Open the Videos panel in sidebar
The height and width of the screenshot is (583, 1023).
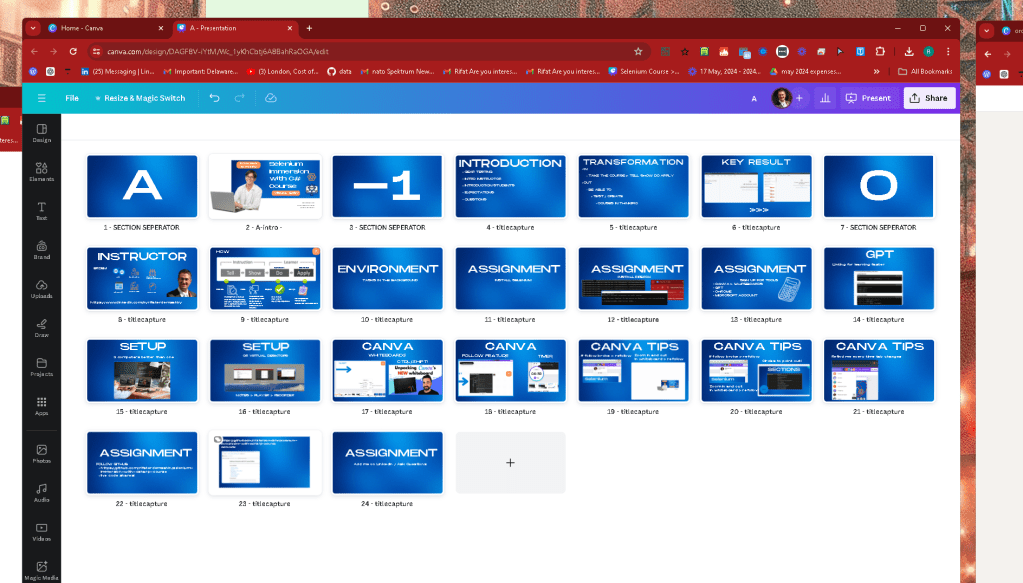[42, 532]
